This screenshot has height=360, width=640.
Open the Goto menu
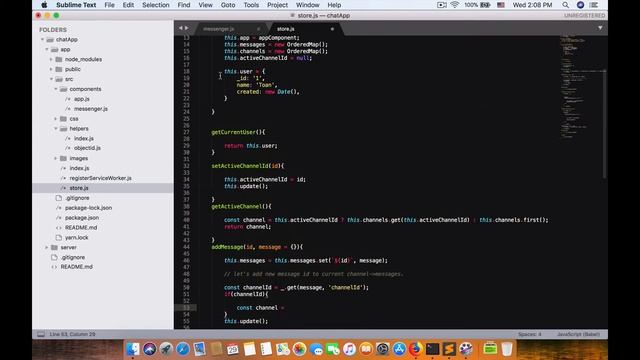[228, 5]
